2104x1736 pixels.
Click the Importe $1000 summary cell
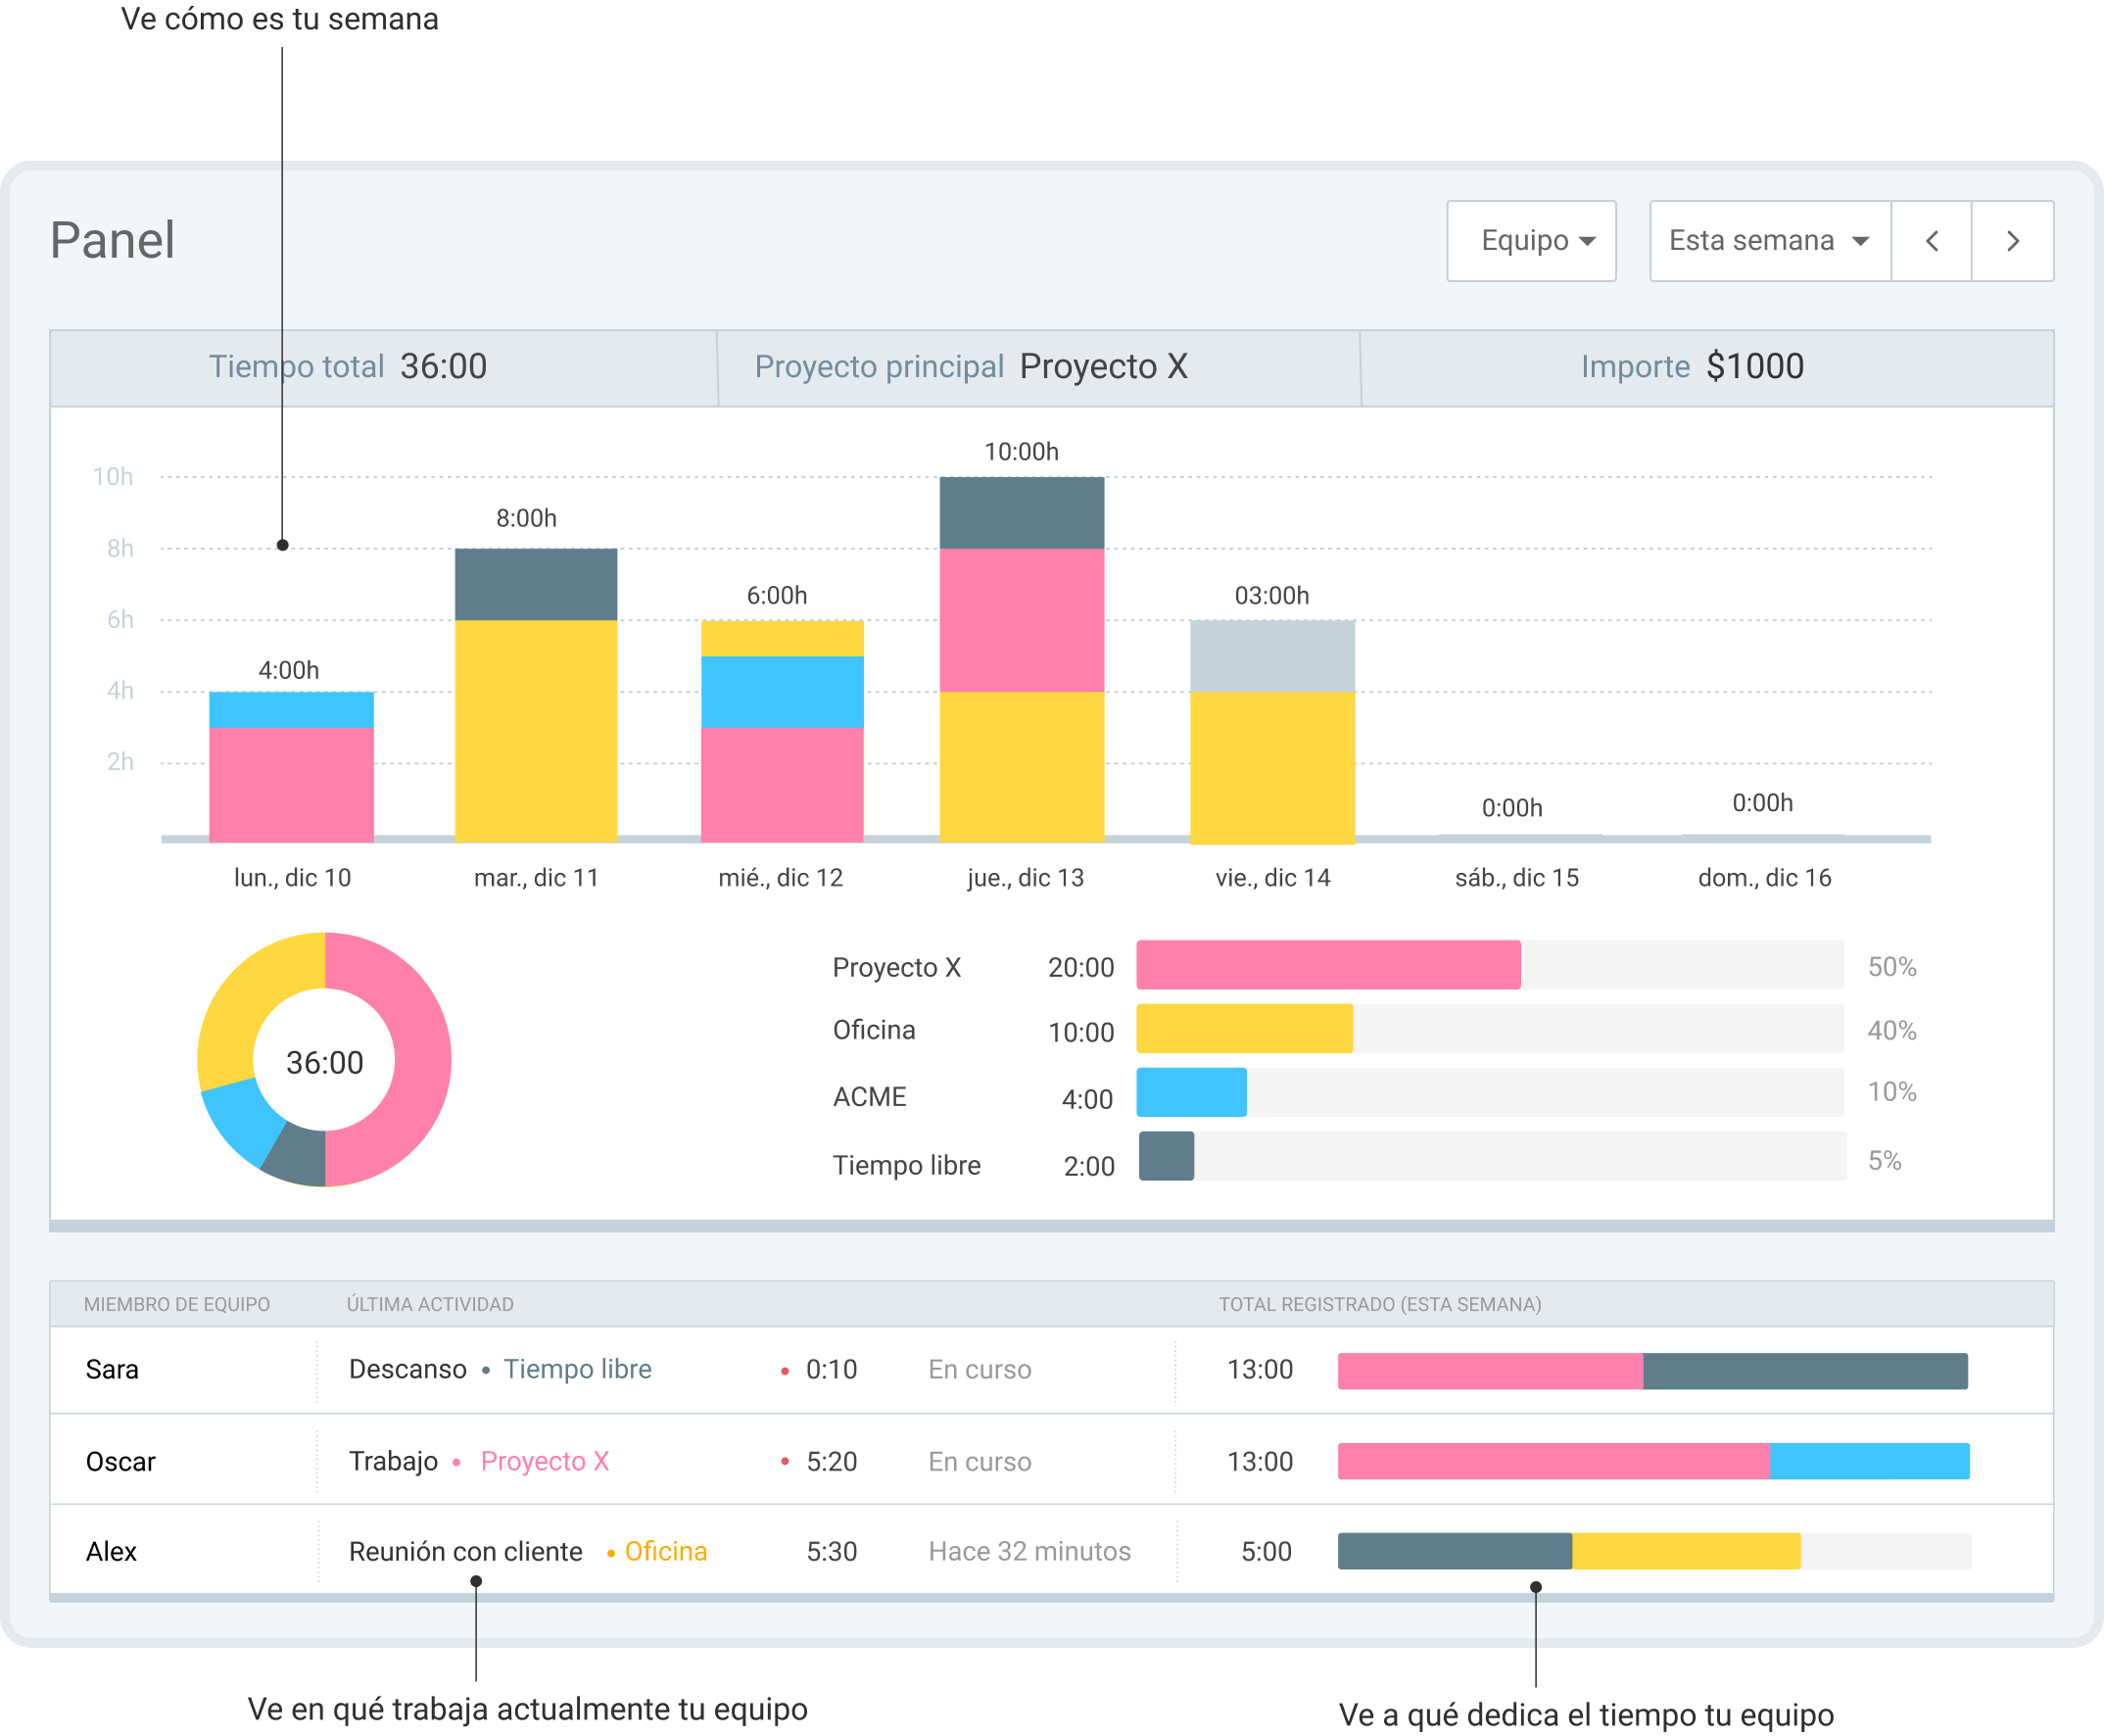coord(1692,367)
